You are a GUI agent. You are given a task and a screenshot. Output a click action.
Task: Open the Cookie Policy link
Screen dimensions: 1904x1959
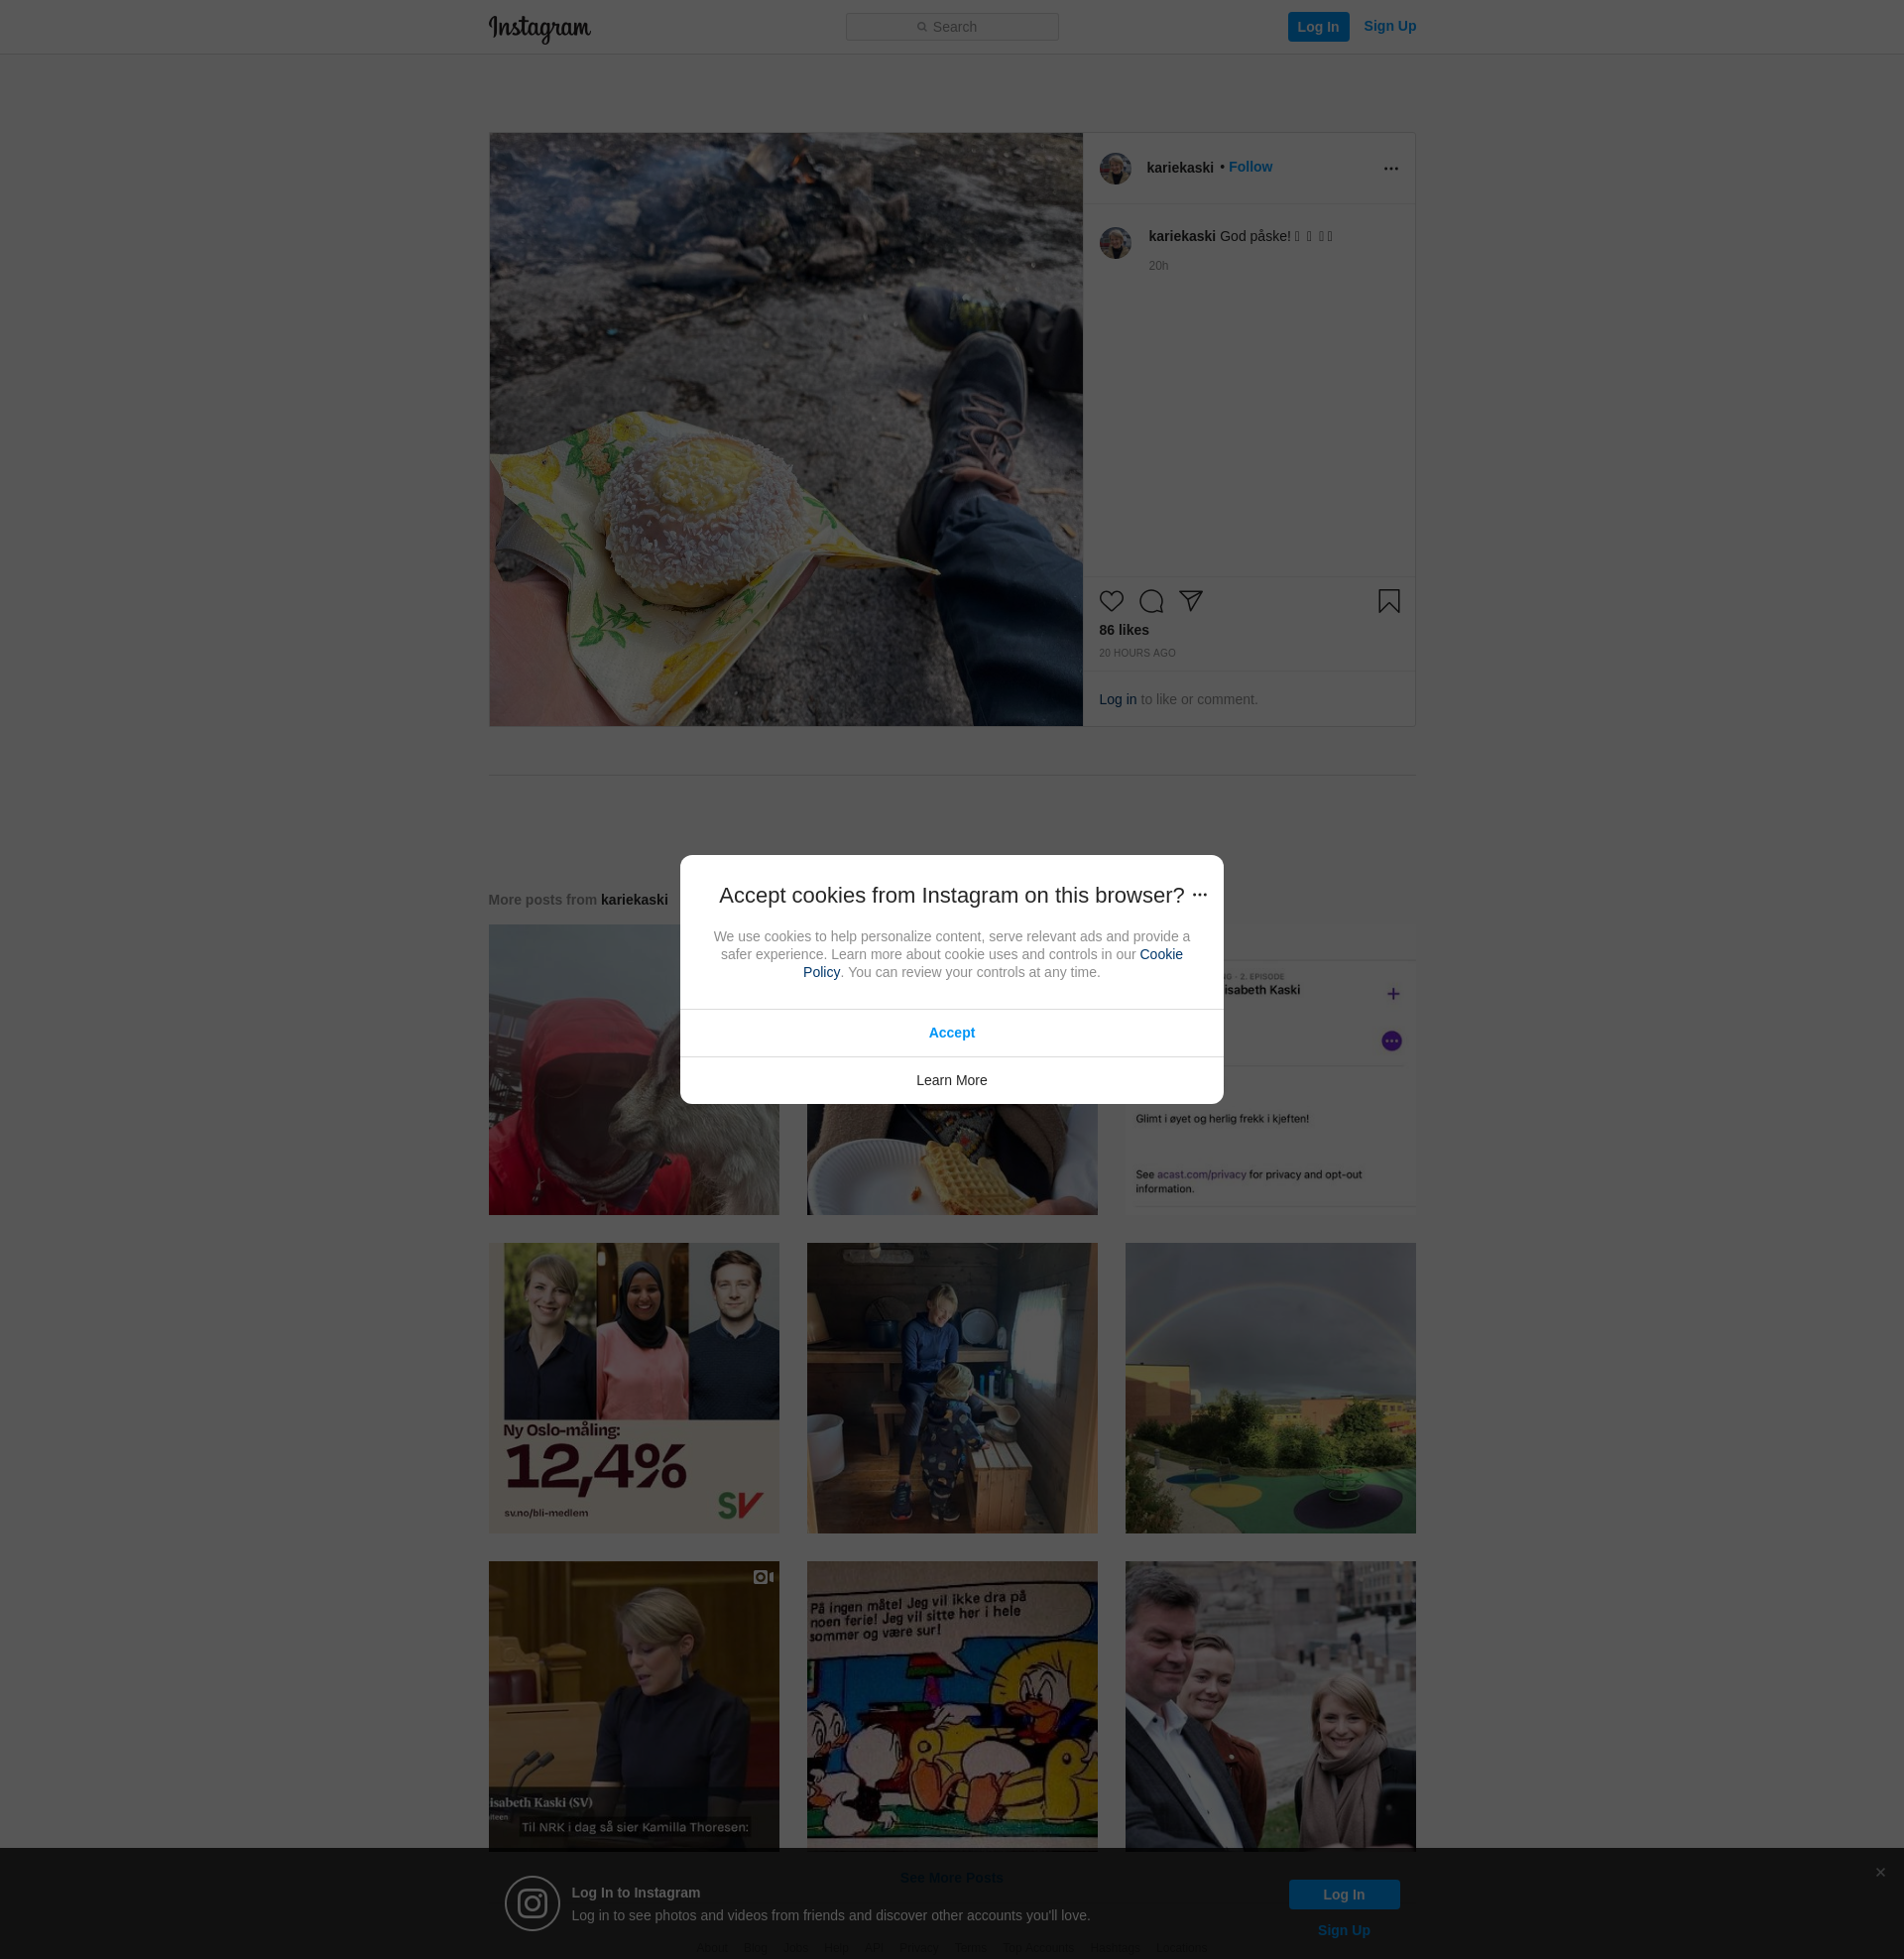pyautogui.click(x=1160, y=955)
